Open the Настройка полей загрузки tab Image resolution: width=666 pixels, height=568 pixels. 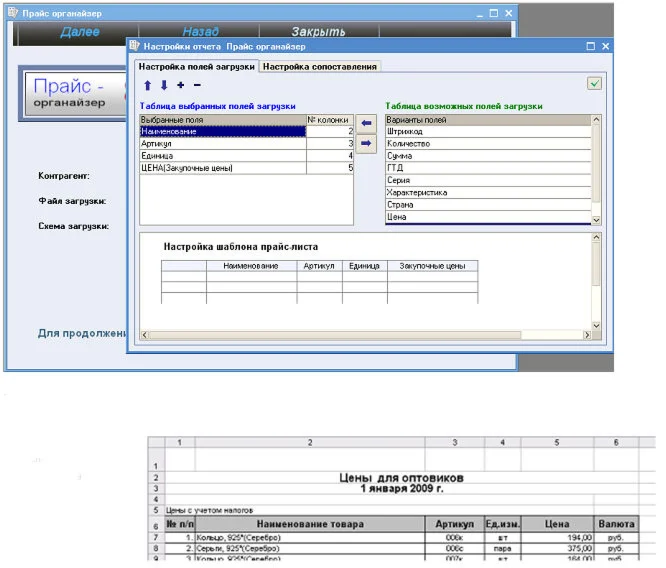196,66
